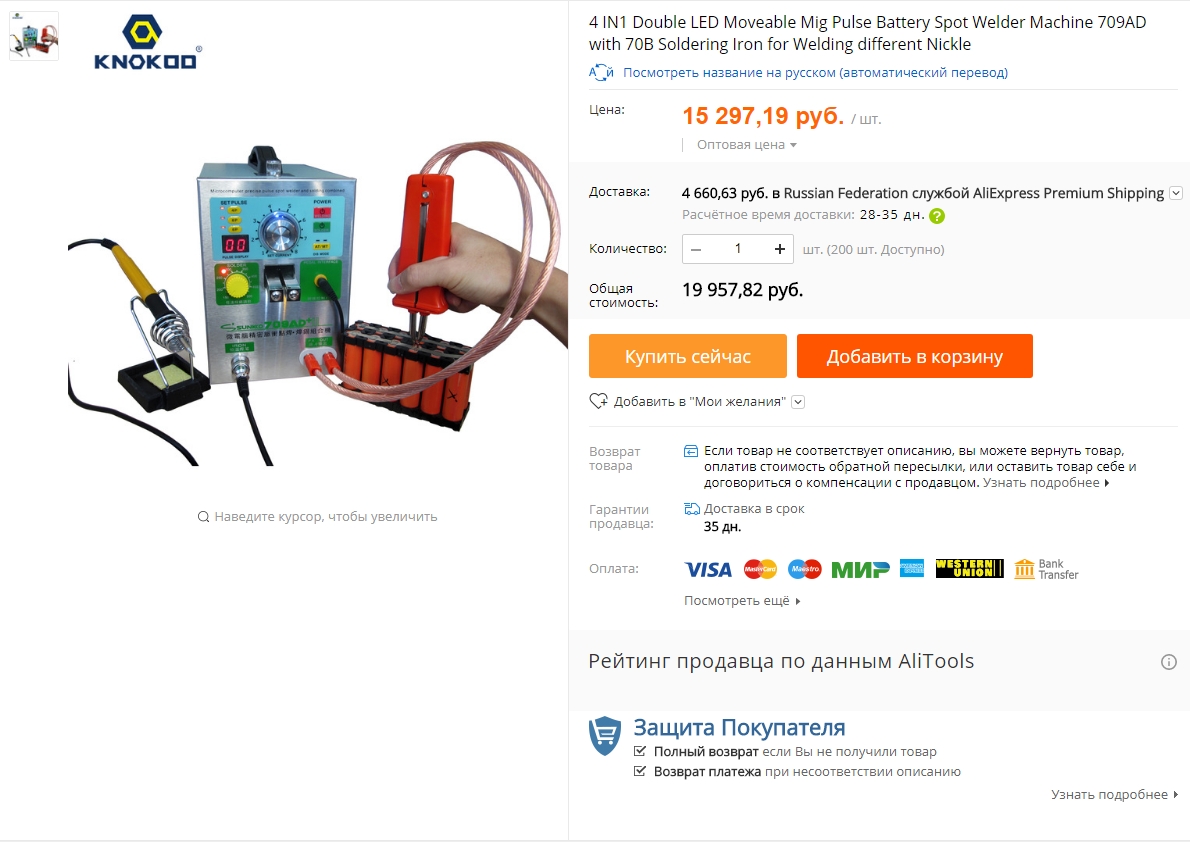This screenshot has height=842, width=1190.
Task: Expand Посмотреть ещё payment methods
Action: (742, 601)
